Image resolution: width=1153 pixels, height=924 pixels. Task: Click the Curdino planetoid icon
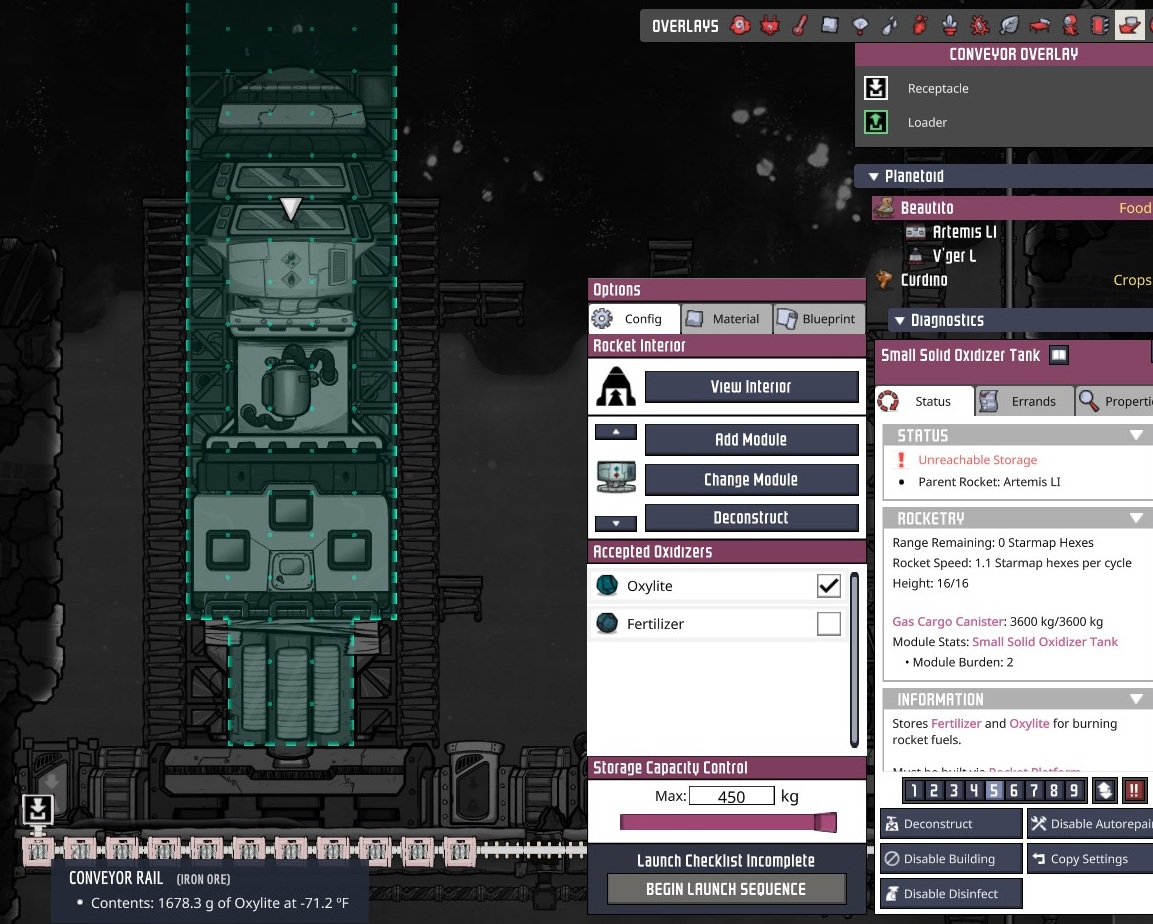885,279
